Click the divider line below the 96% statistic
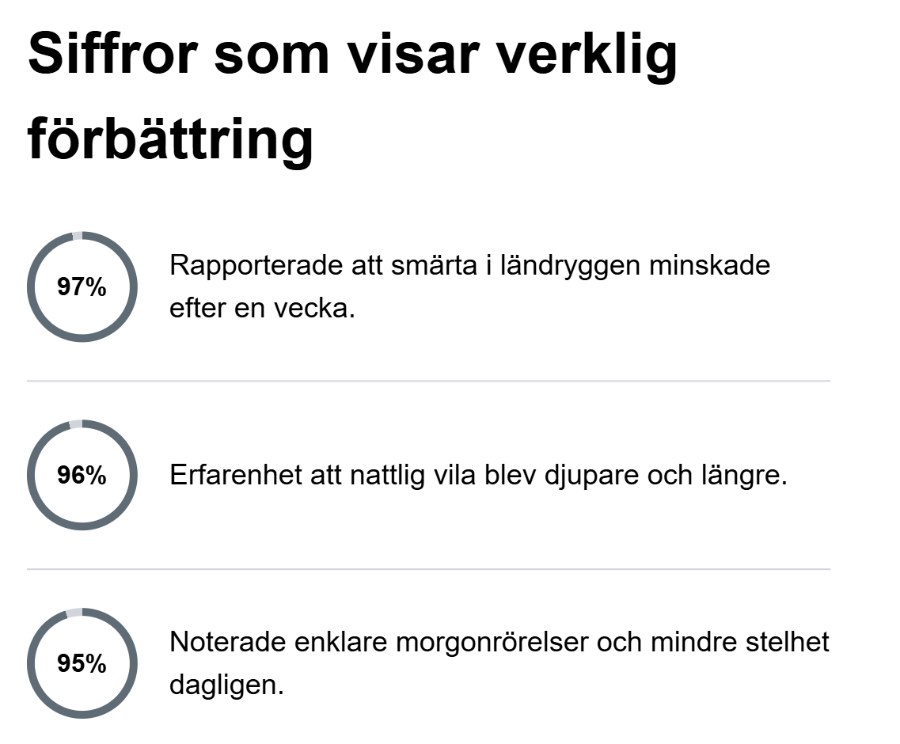The height and width of the screenshot is (744, 900). coord(428,569)
